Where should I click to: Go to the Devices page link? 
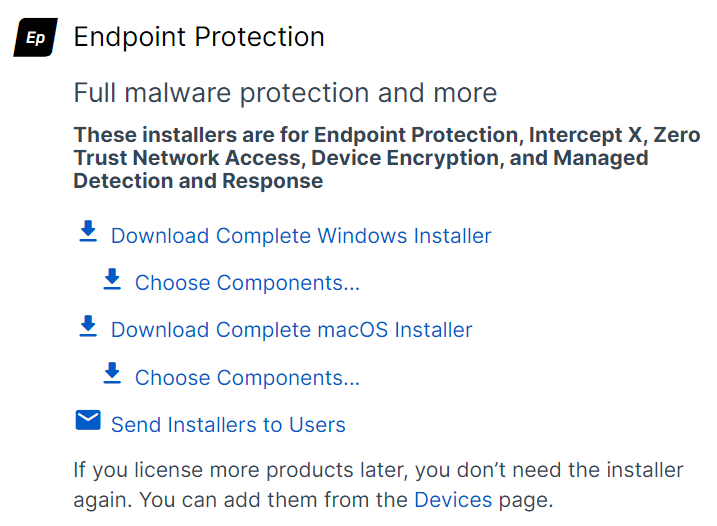pos(453,499)
